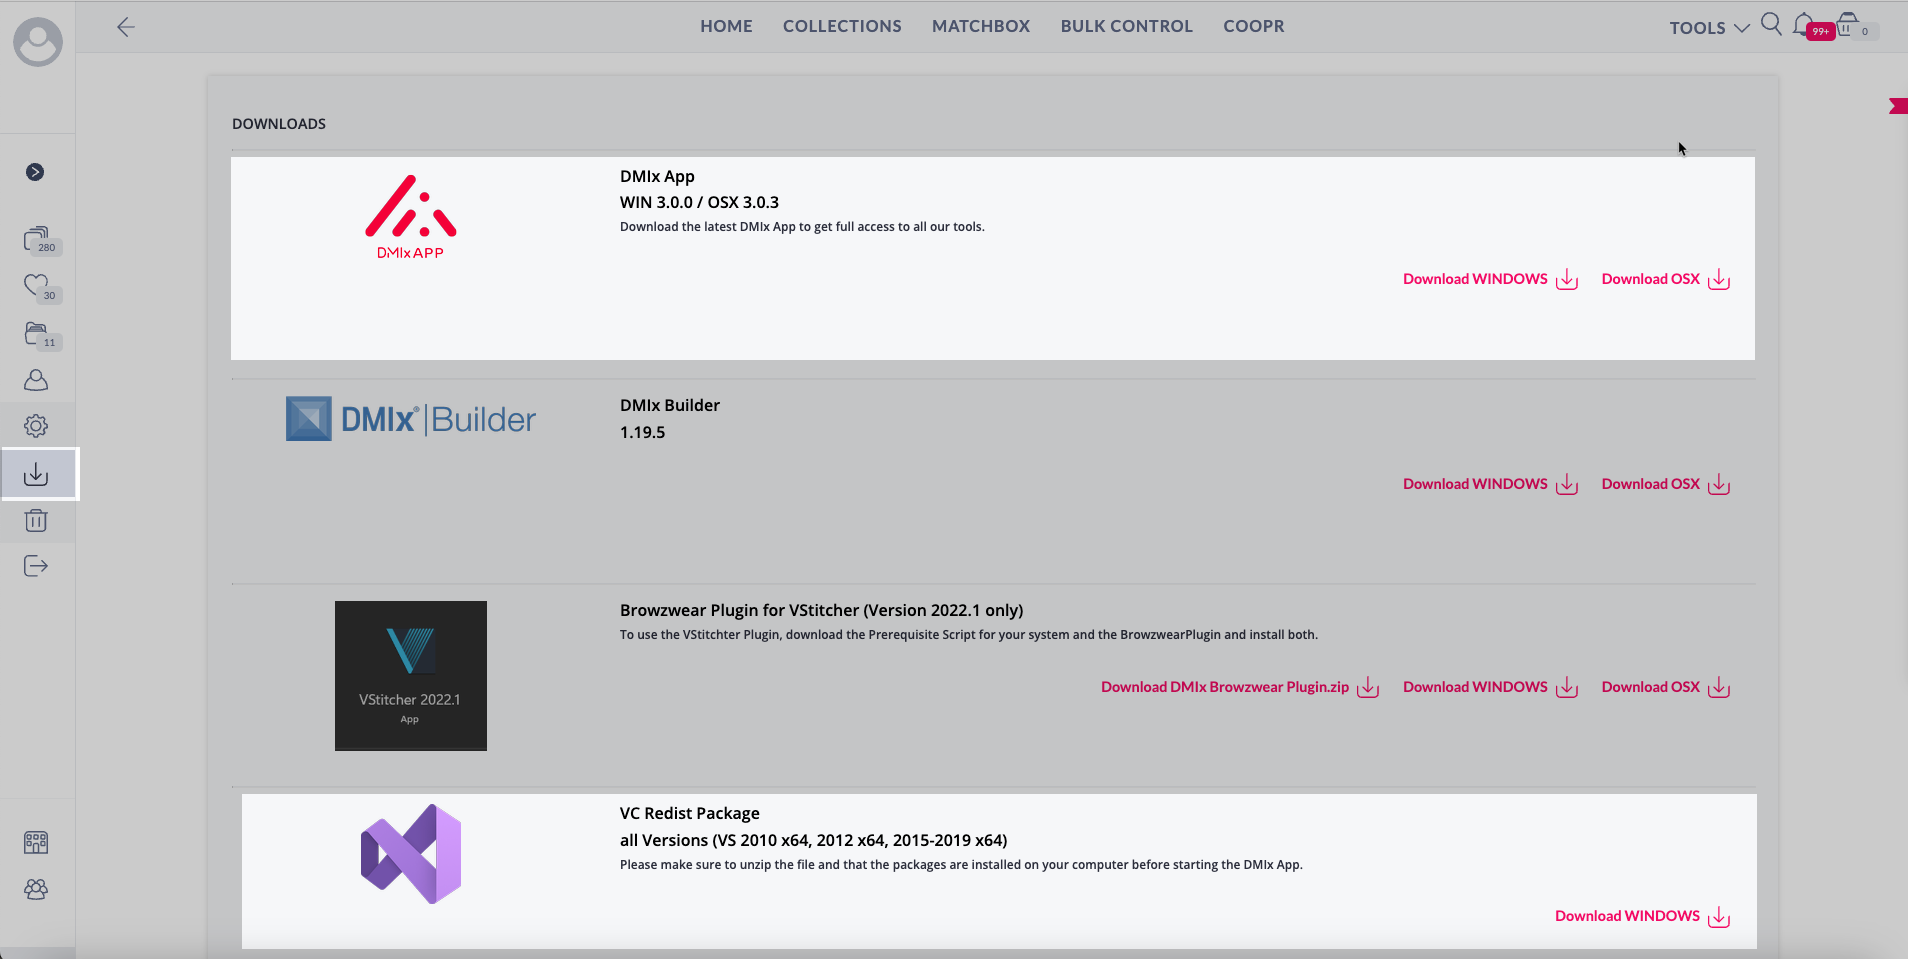Click the "VC Redist Package" title

690,813
